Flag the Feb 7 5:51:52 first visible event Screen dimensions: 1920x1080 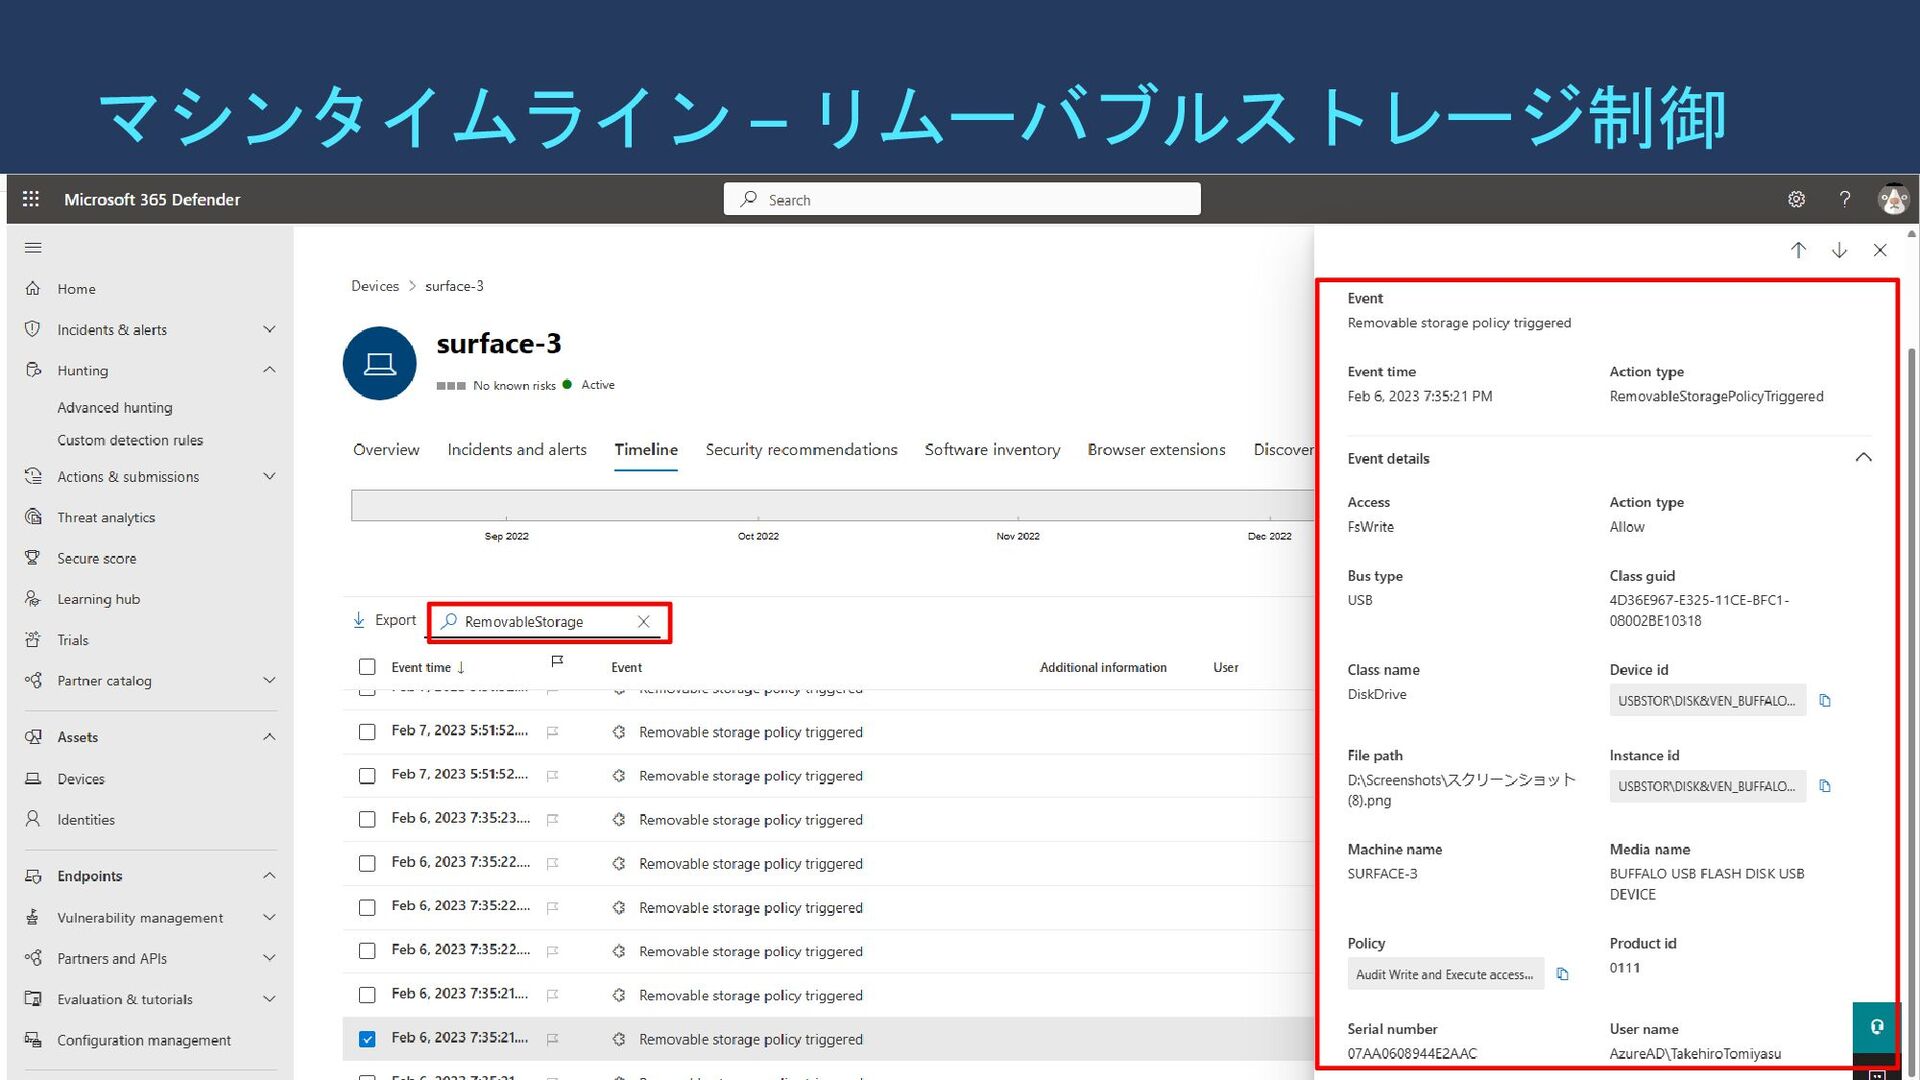click(552, 732)
